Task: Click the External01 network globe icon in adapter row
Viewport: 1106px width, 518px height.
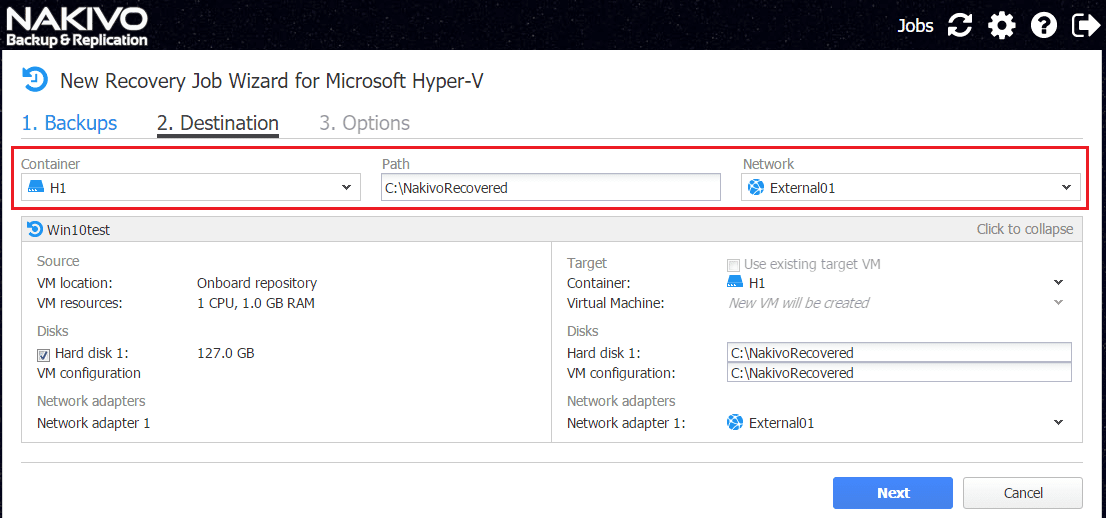Action: [735, 423]
